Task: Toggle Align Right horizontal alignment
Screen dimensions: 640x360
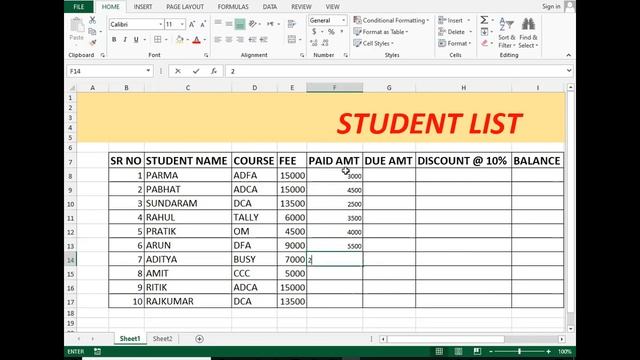Action: point(240,40)
